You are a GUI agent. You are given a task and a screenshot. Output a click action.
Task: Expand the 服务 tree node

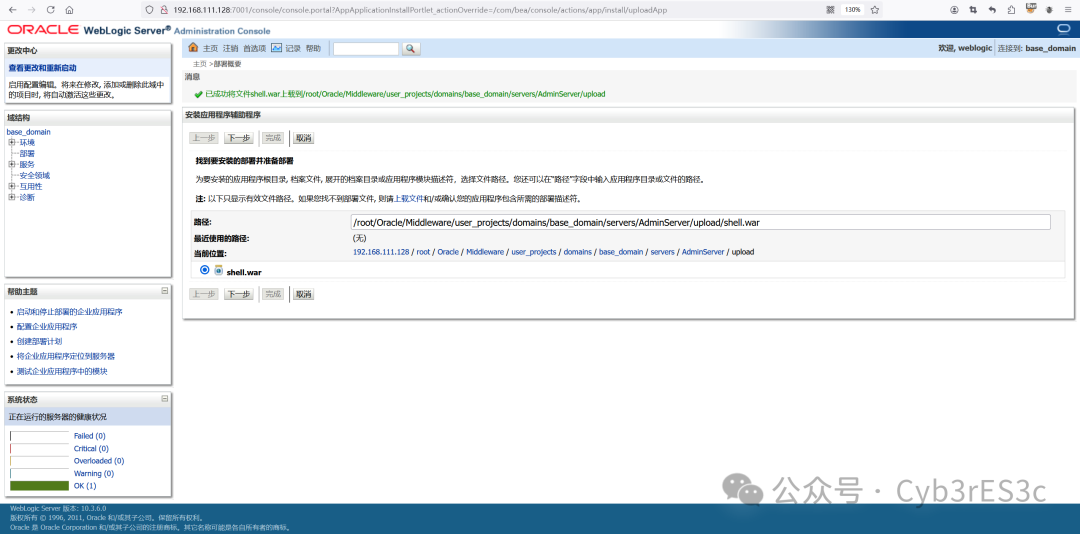tap(12, 165)
